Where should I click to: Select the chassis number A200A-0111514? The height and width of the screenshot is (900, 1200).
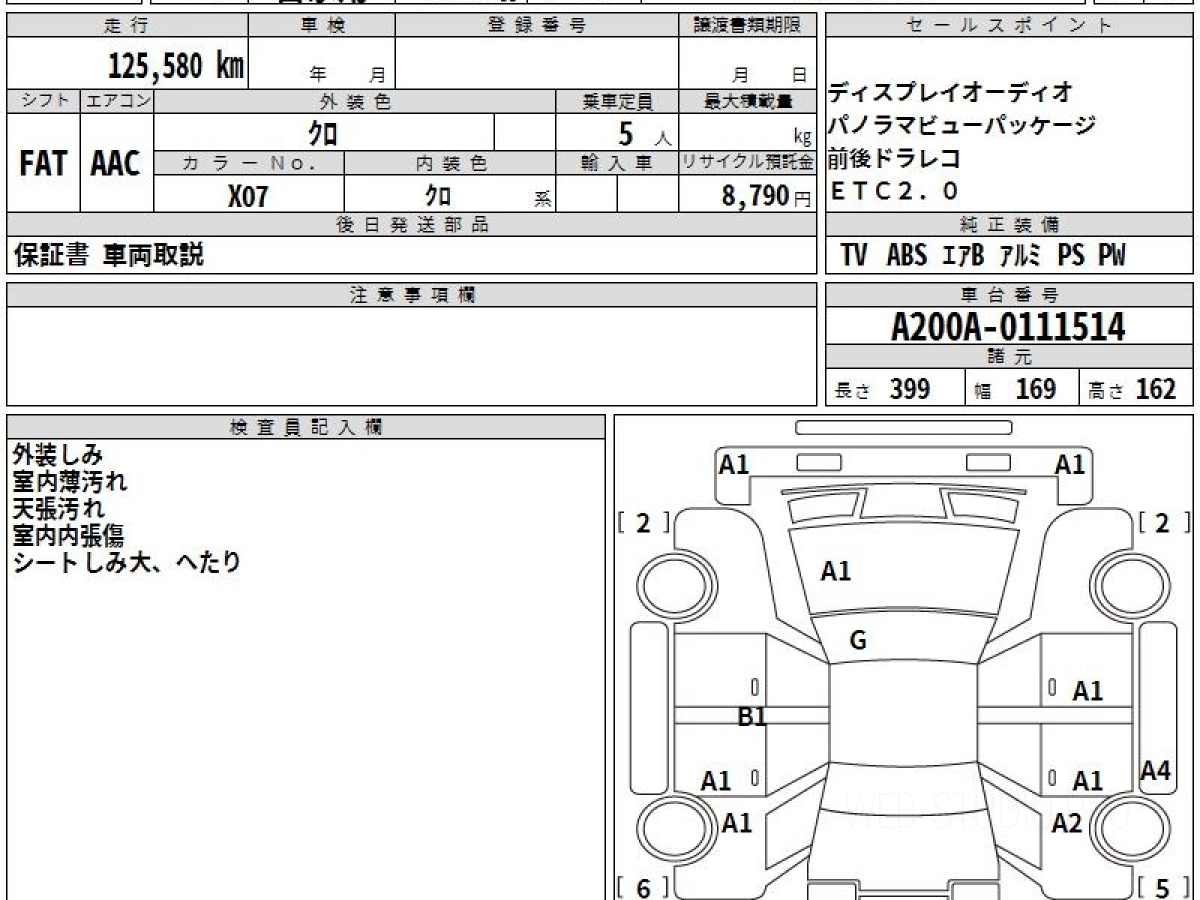coord(1009,327)
